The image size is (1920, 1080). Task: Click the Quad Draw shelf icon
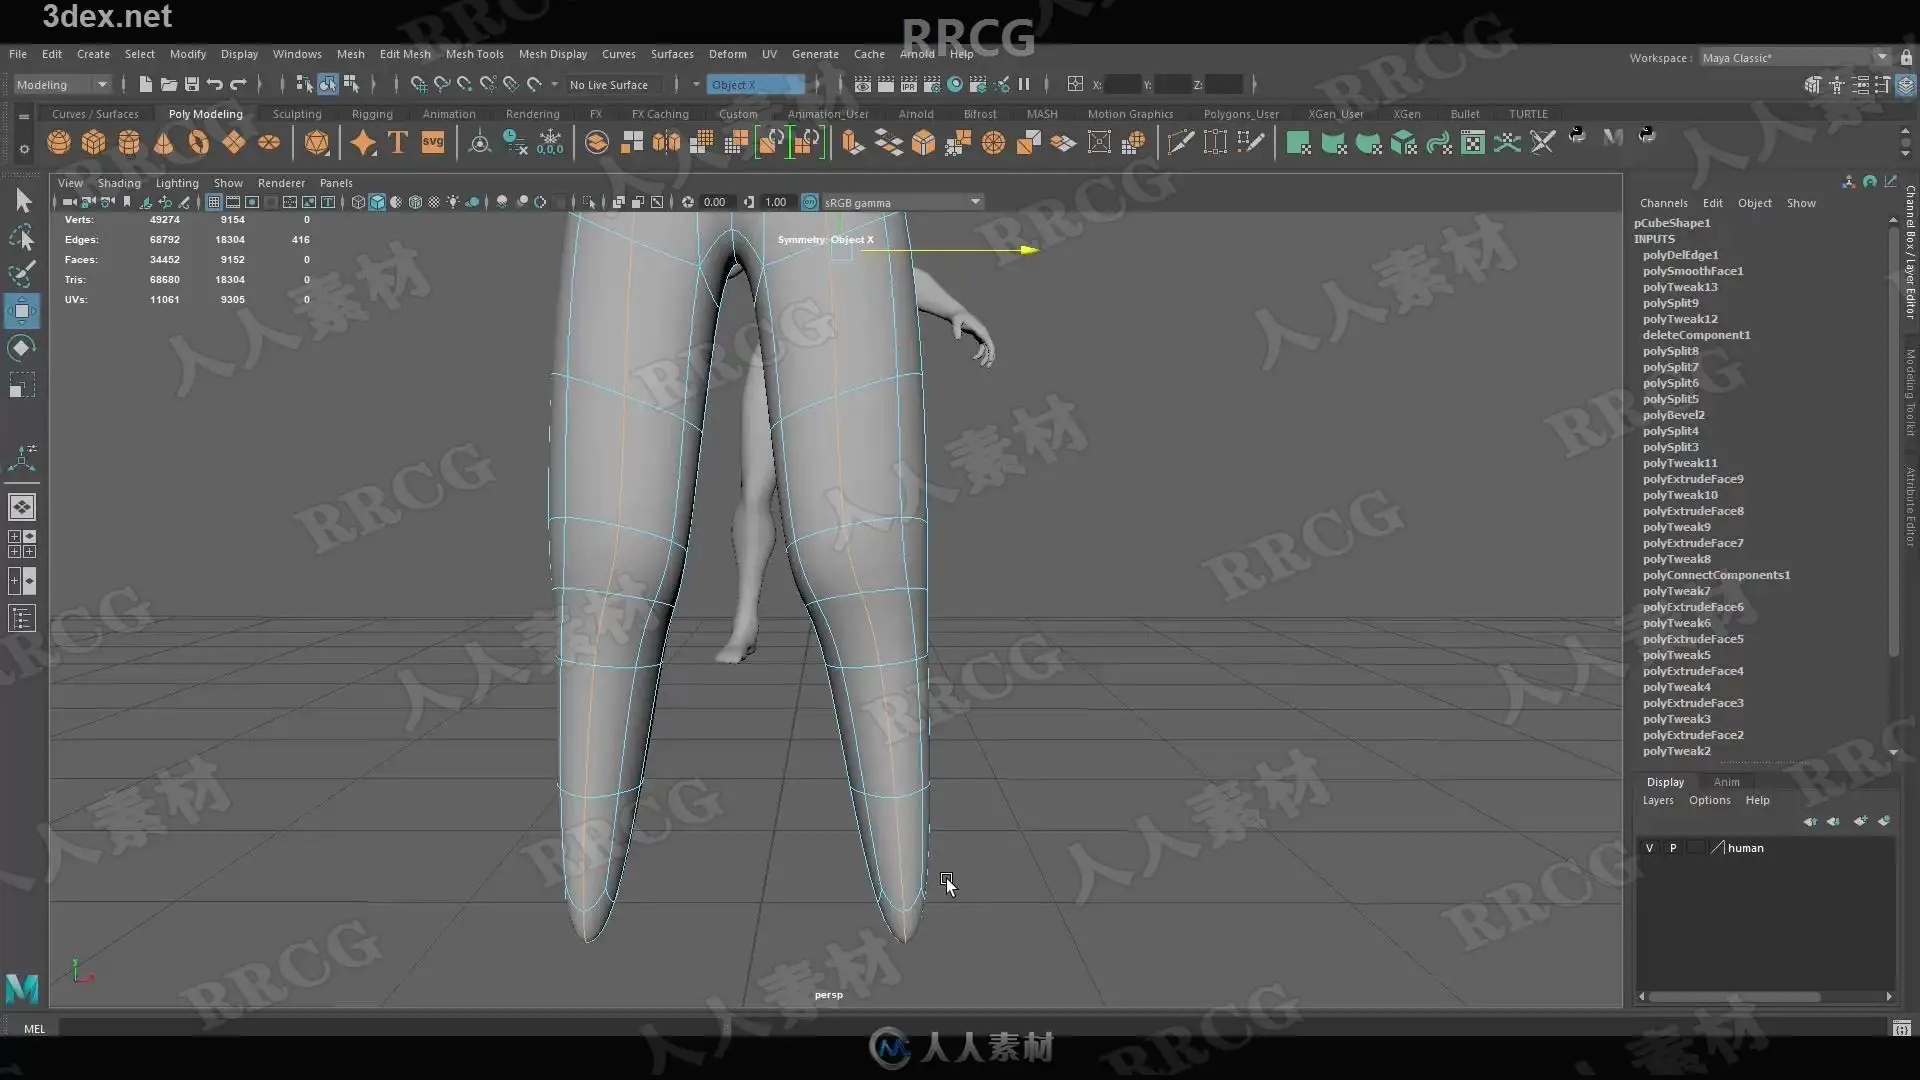click(1250, 143)
